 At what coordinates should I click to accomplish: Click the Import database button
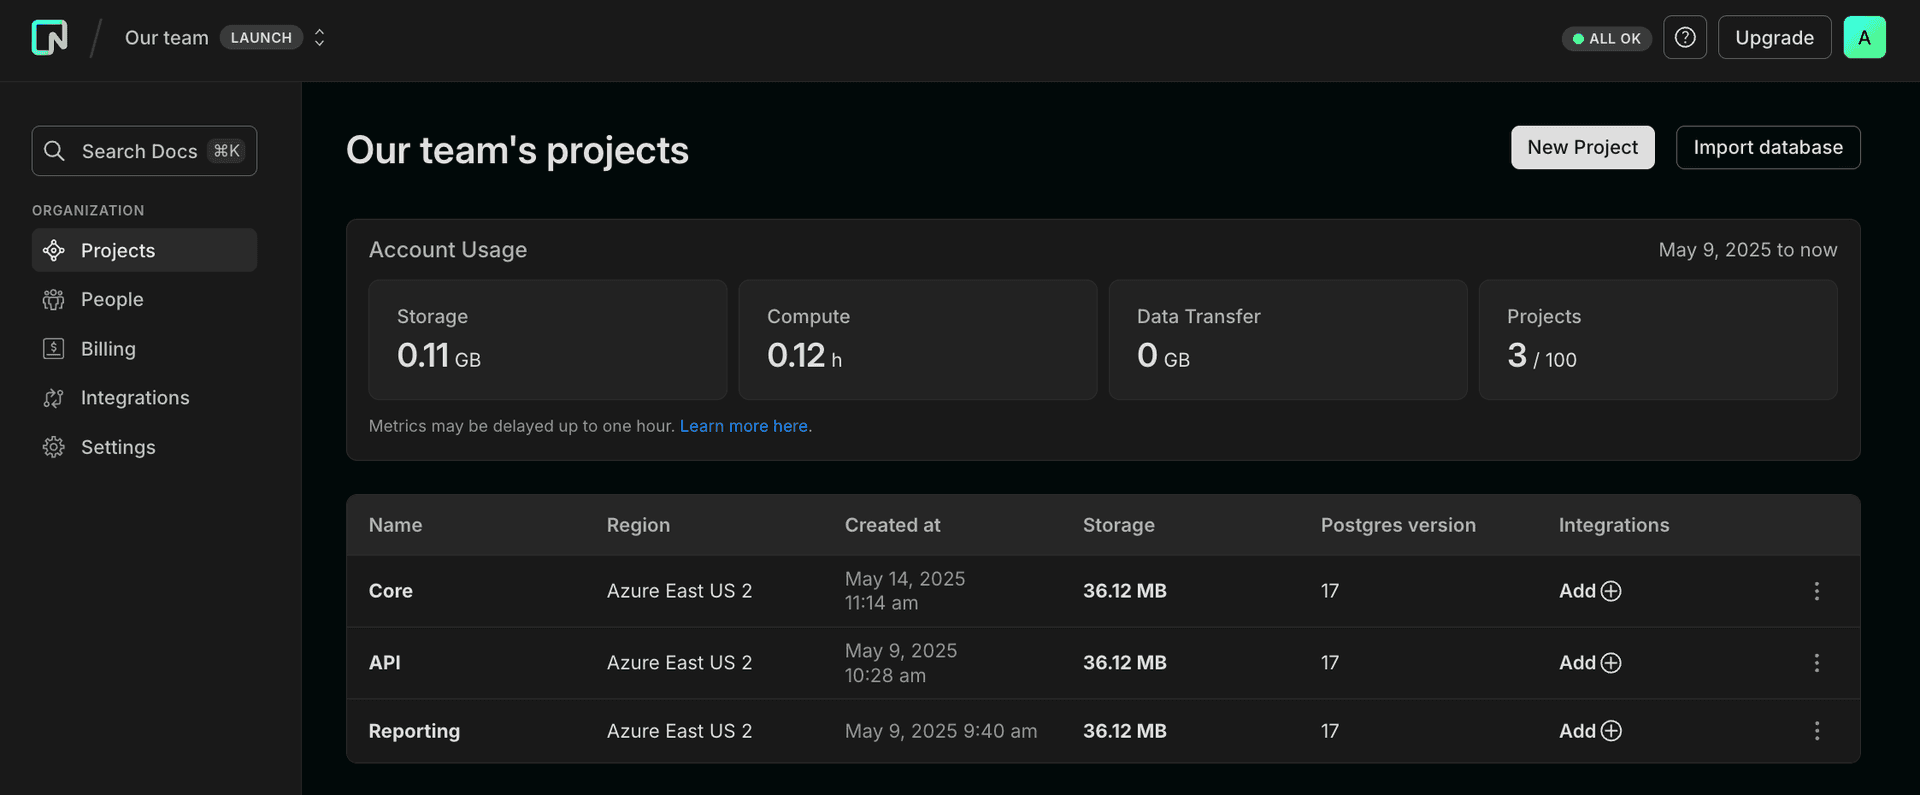1767,148
